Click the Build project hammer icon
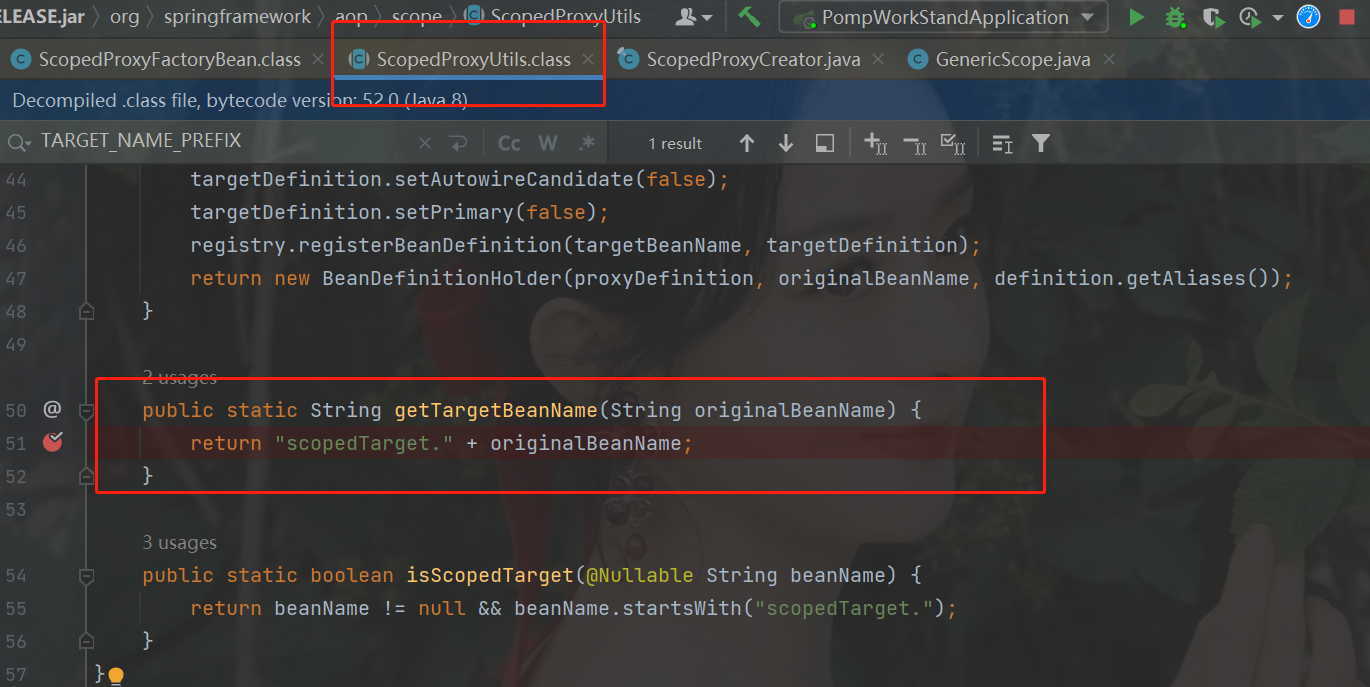The image size is (1370, 687). pyautogui.click(x=749, y=17)
